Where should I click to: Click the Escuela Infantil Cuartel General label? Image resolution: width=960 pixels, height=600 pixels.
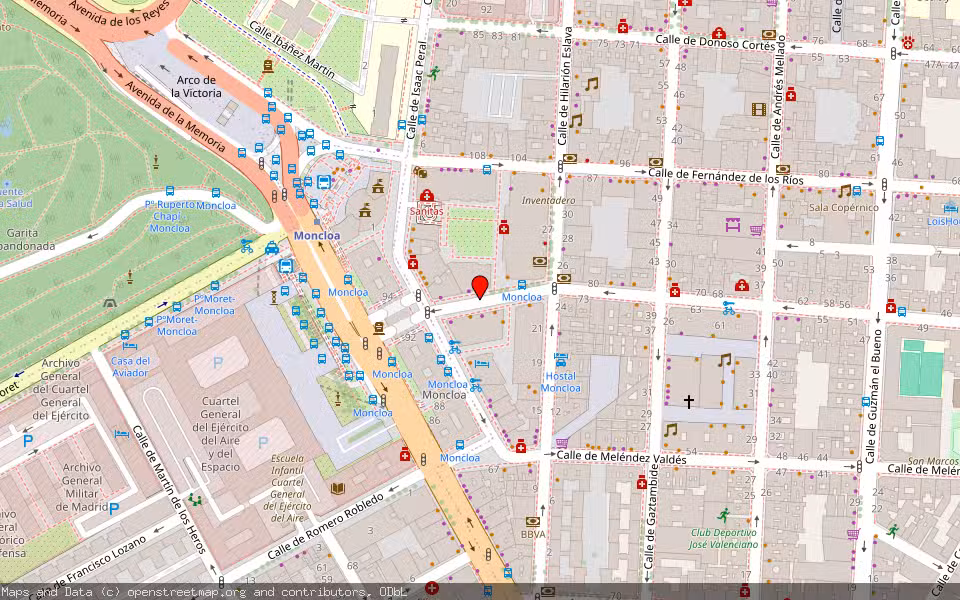pyautogui.click(x=287, y=488)
